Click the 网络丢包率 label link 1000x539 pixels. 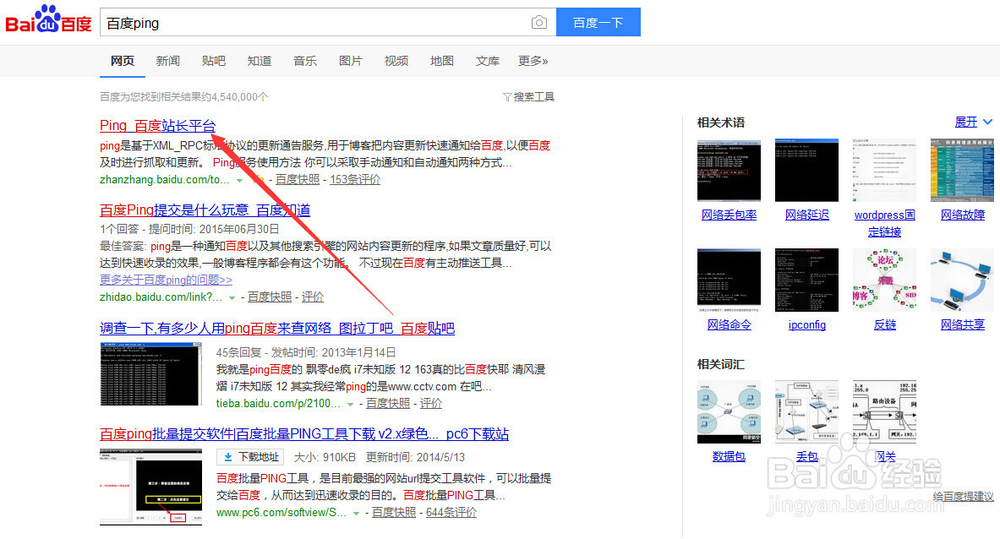pyautogui.click(x=729, y=216)
